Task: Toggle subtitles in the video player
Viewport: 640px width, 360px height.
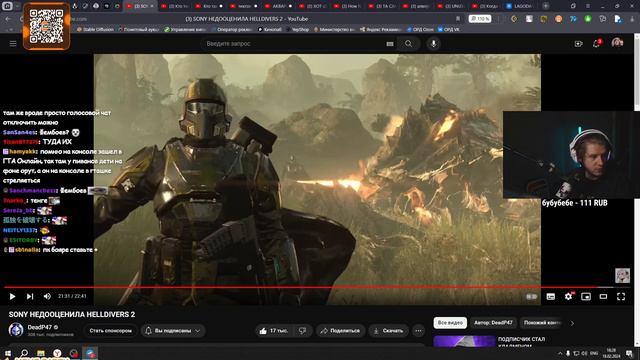Action: tap(551, 297)
